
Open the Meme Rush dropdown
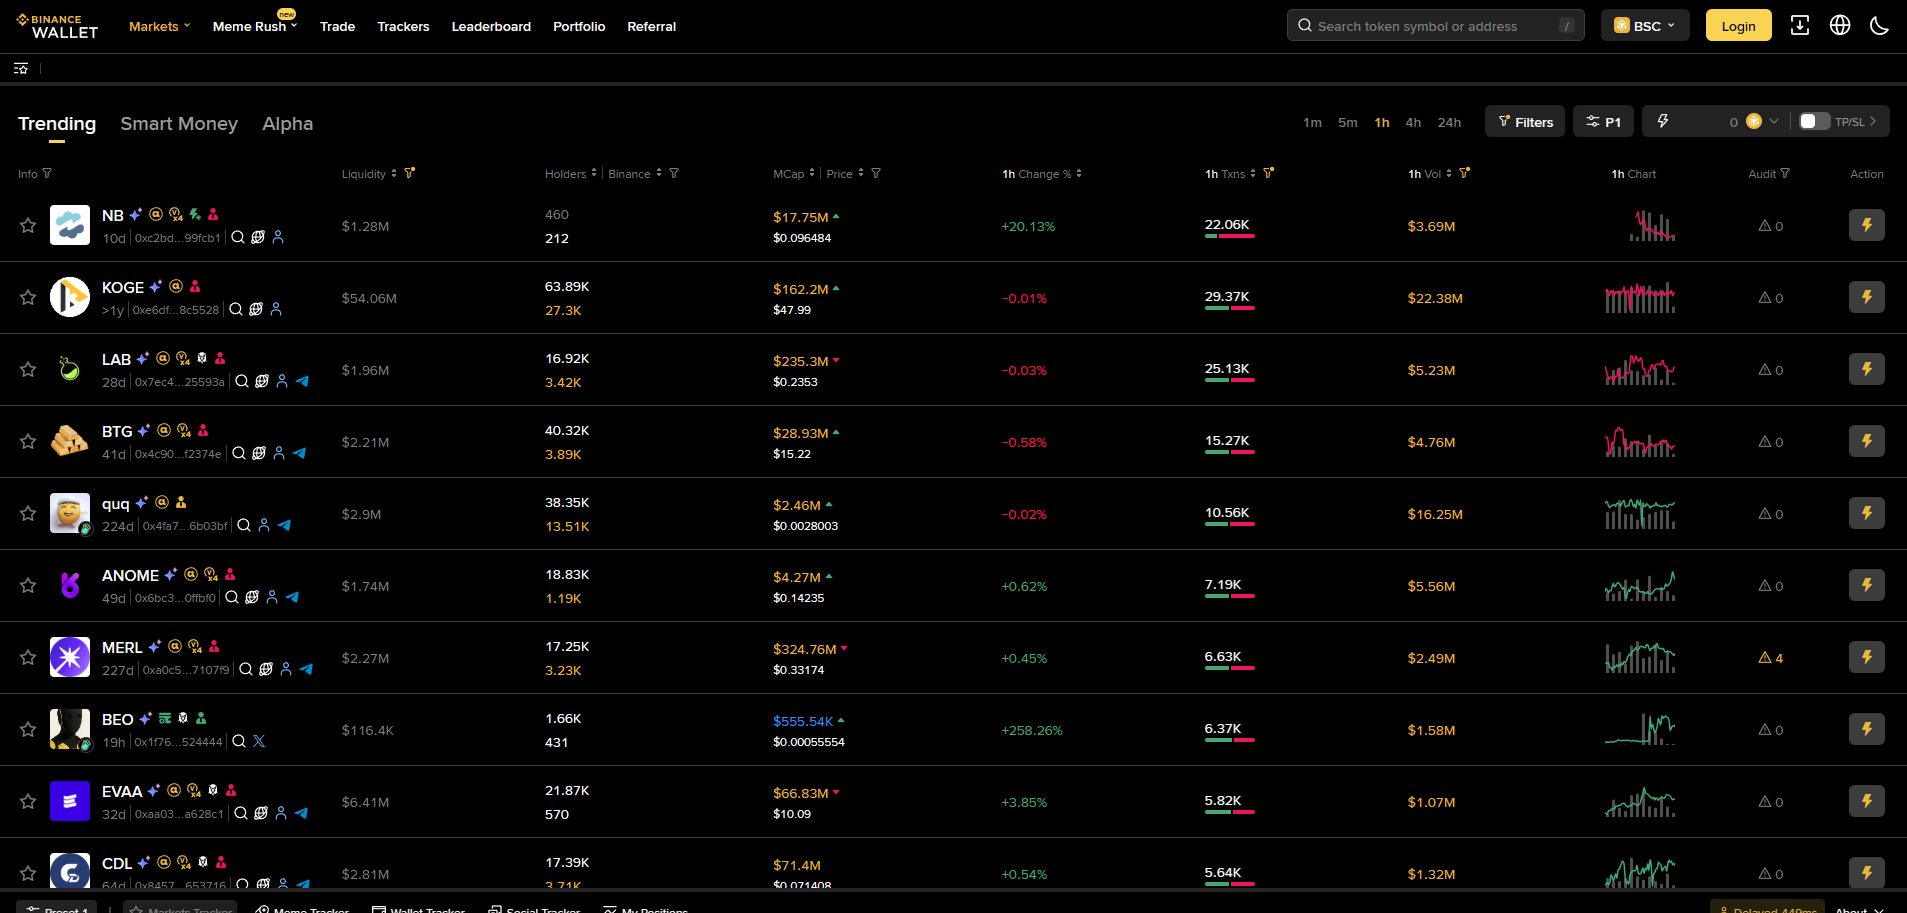point(250,26)
